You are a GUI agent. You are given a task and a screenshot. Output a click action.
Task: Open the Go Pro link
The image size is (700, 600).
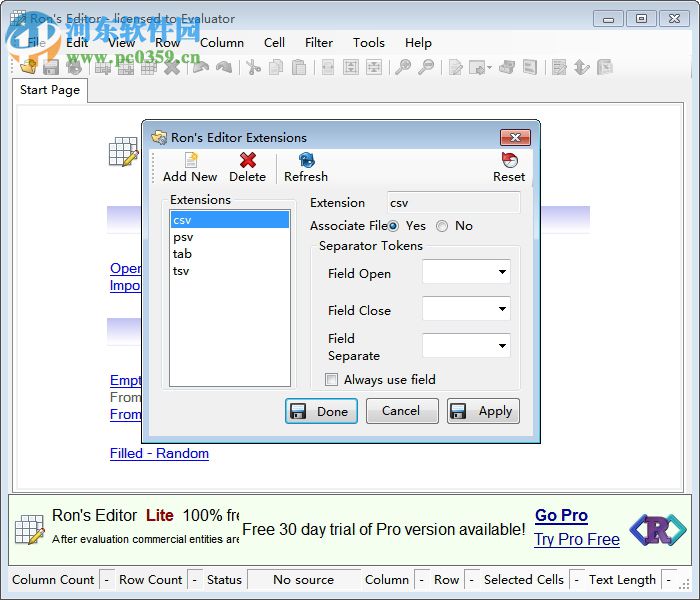(561, 515)
